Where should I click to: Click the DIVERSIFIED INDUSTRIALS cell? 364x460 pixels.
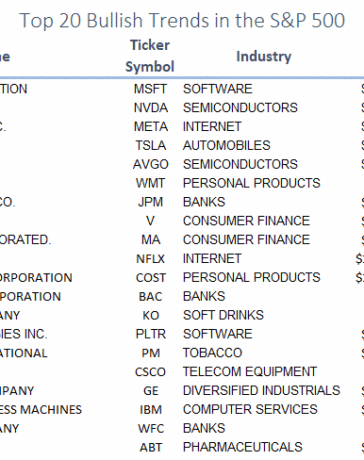click(261, 390)
